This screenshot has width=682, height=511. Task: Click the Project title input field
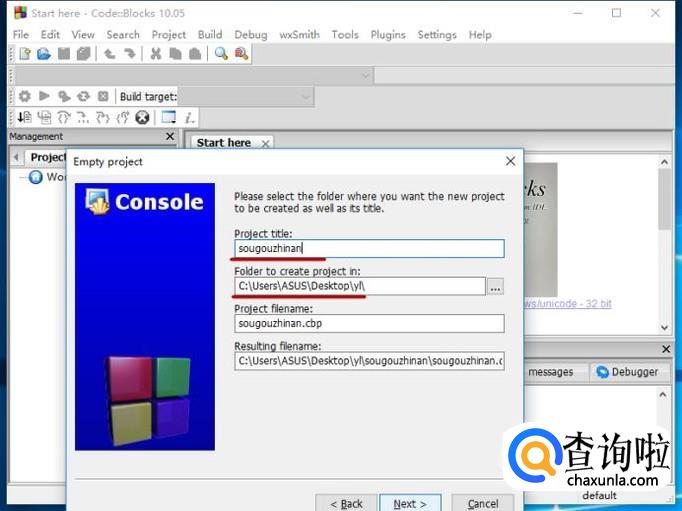click(369, 249)
